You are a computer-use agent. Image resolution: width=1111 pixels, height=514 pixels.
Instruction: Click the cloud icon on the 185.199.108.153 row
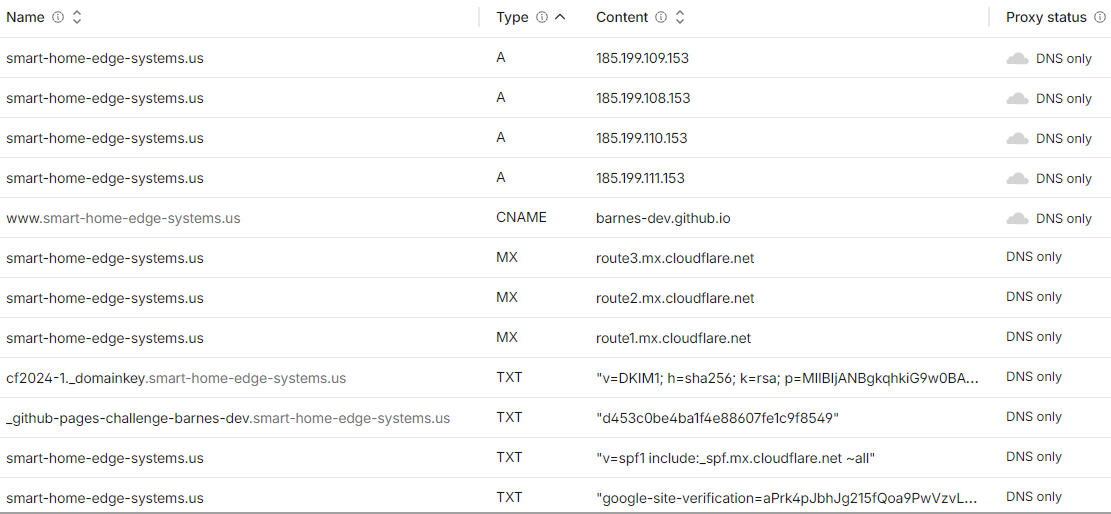1017,99
